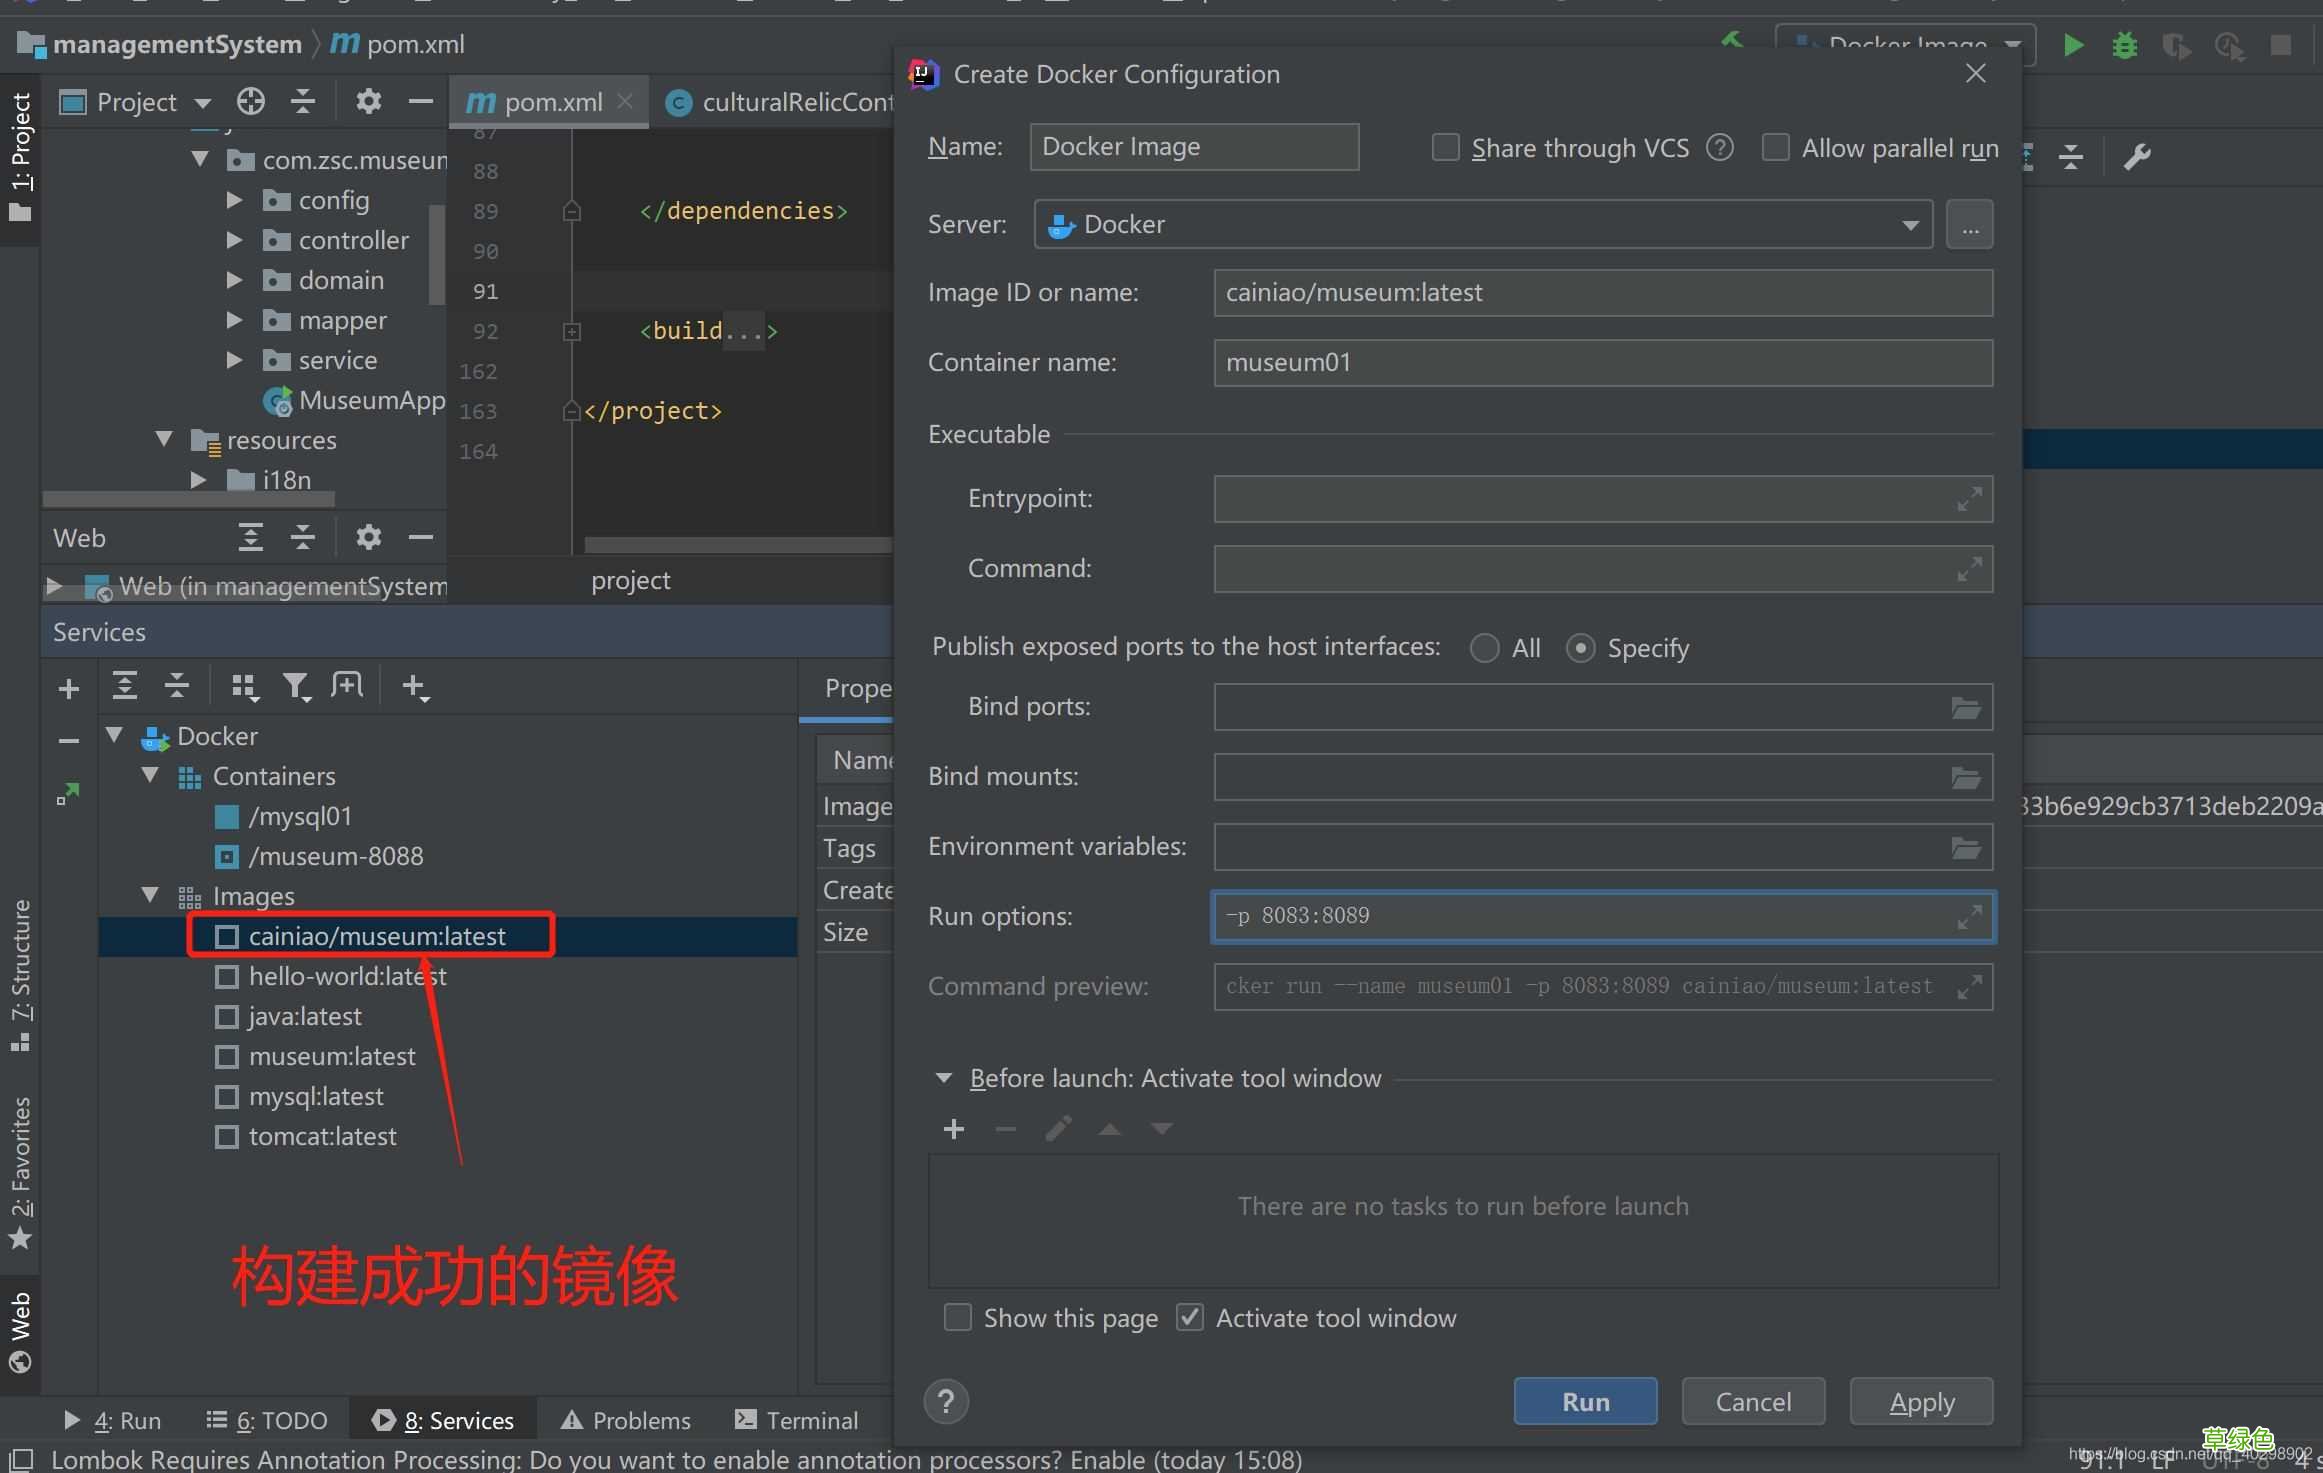This screenshot has width=2323, height=1473.
Task: Click the Cancel button in dialog
Action: point(1753,1401)
